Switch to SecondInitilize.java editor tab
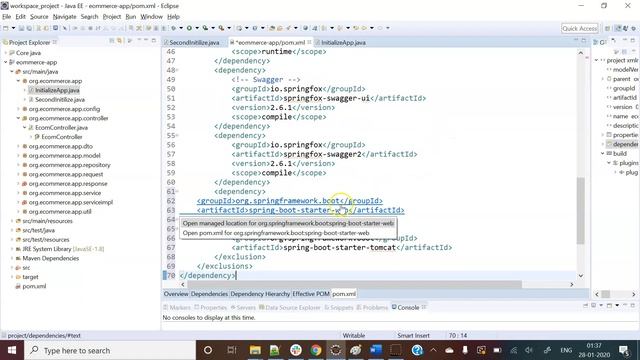Screen dimensions: 640x360 pyautogui.click(x=194, y=42)
